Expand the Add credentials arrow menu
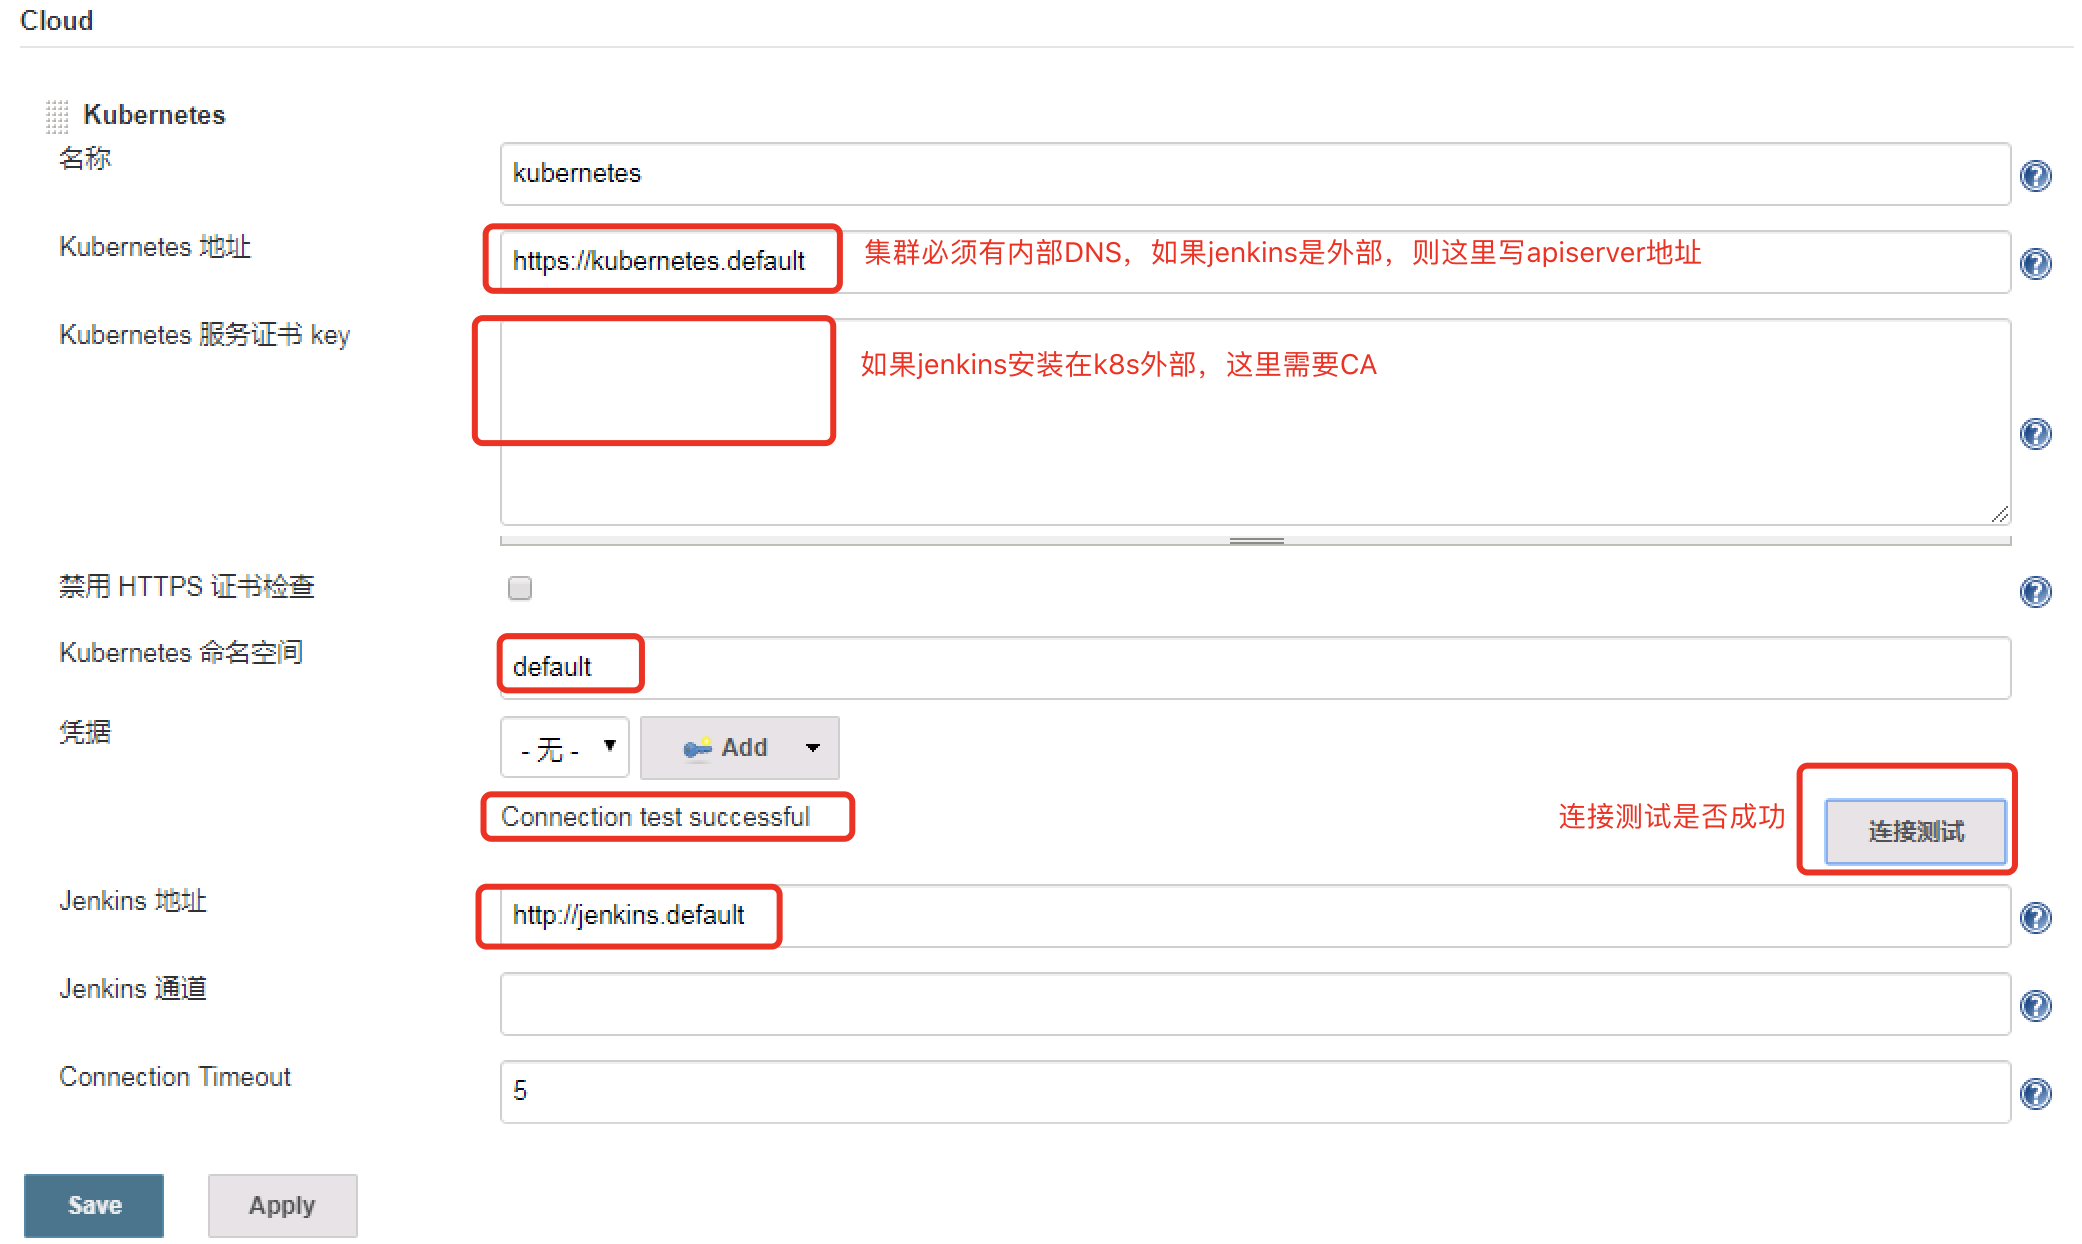This screenshot has width=2082, height=1244. 813,748
